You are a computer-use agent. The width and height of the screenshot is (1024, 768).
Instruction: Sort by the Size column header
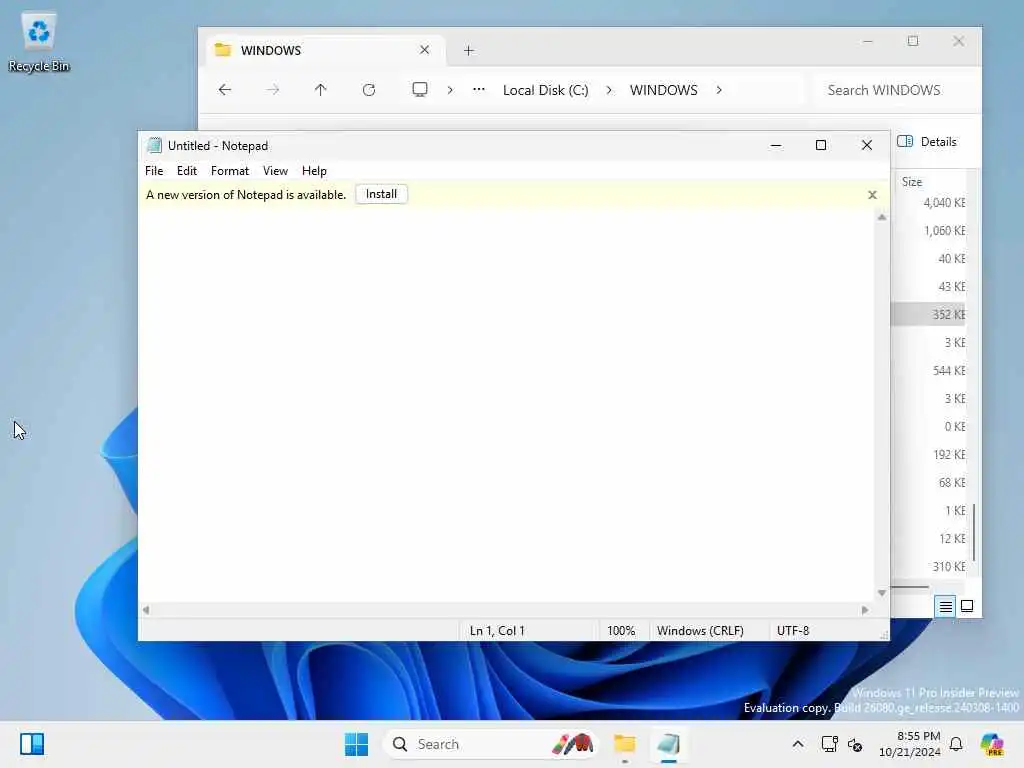click(912, 182)
